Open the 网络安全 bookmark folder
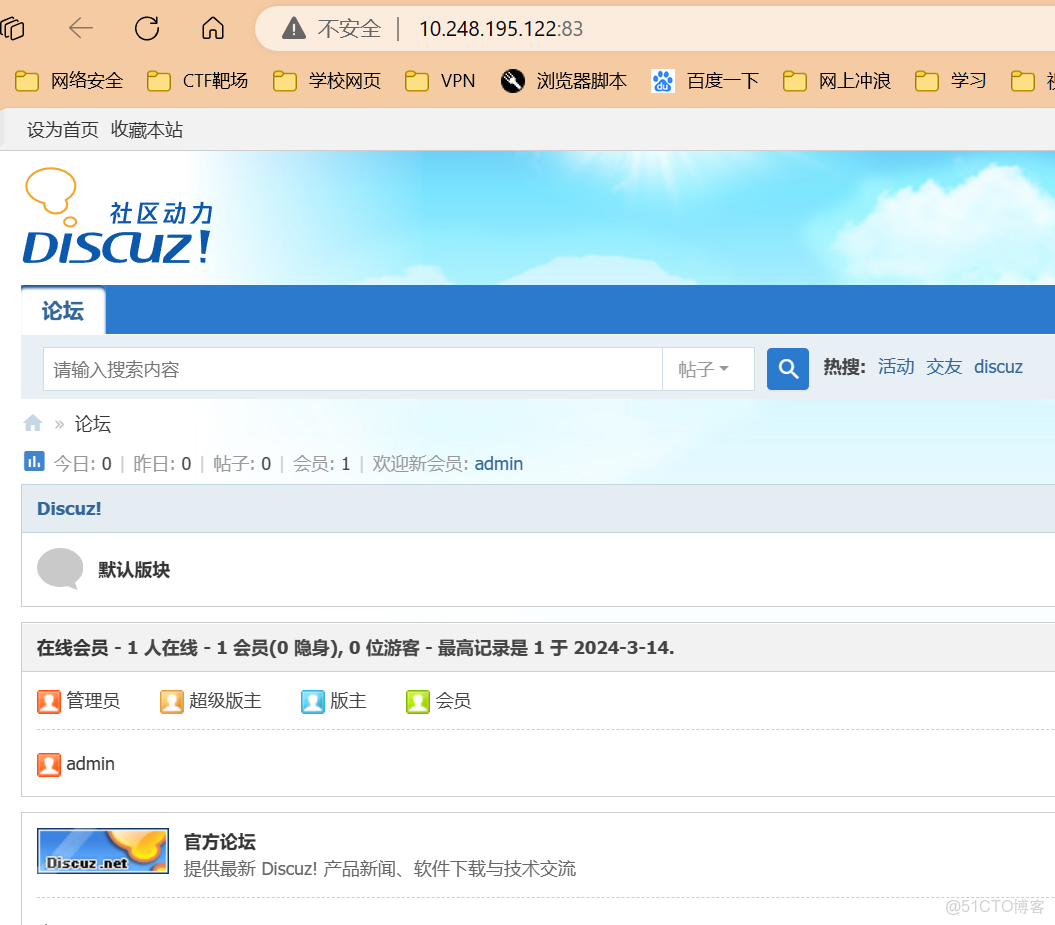The image size is (1055, 925). 69,81
